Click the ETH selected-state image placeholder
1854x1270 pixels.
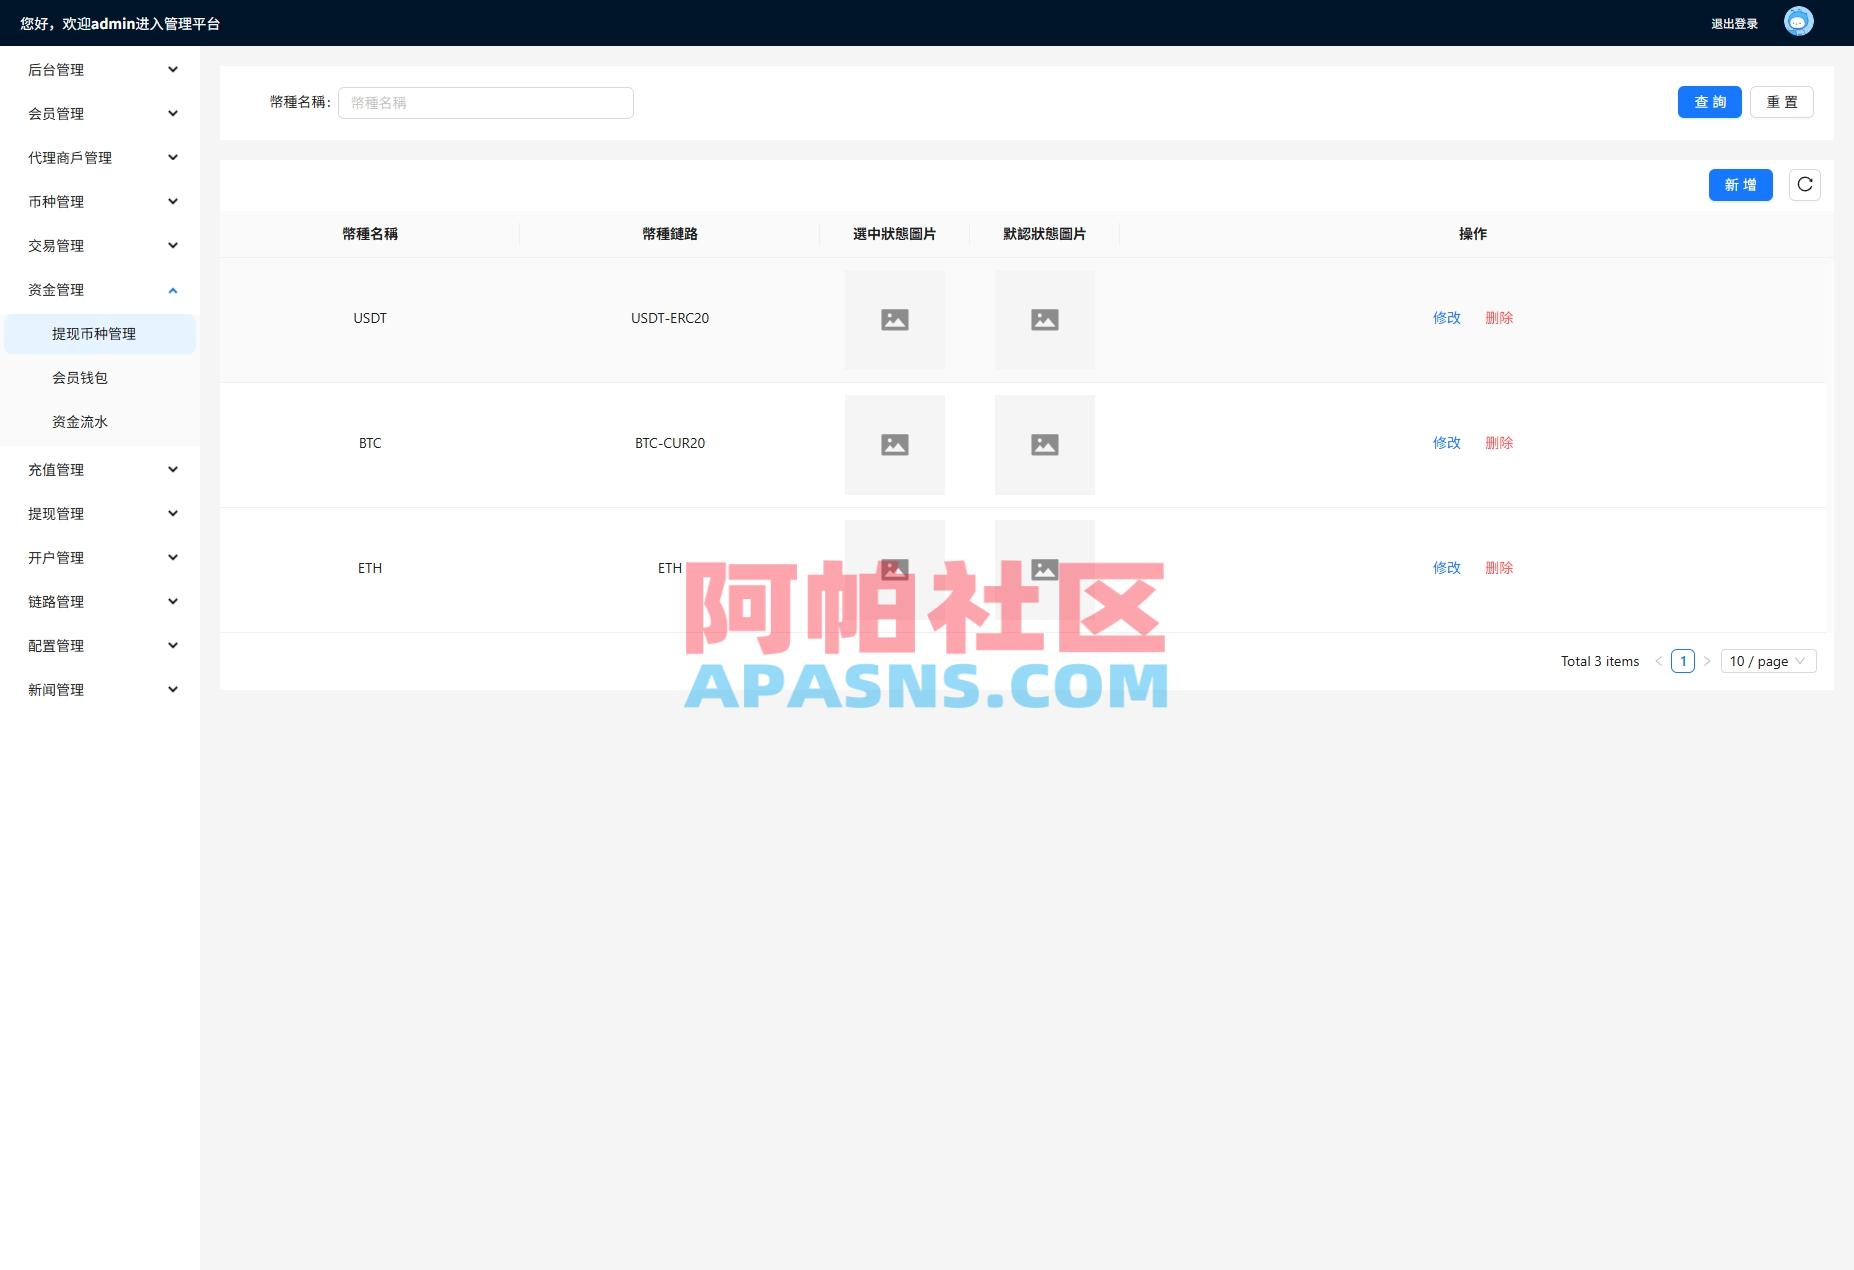(895, 570)
